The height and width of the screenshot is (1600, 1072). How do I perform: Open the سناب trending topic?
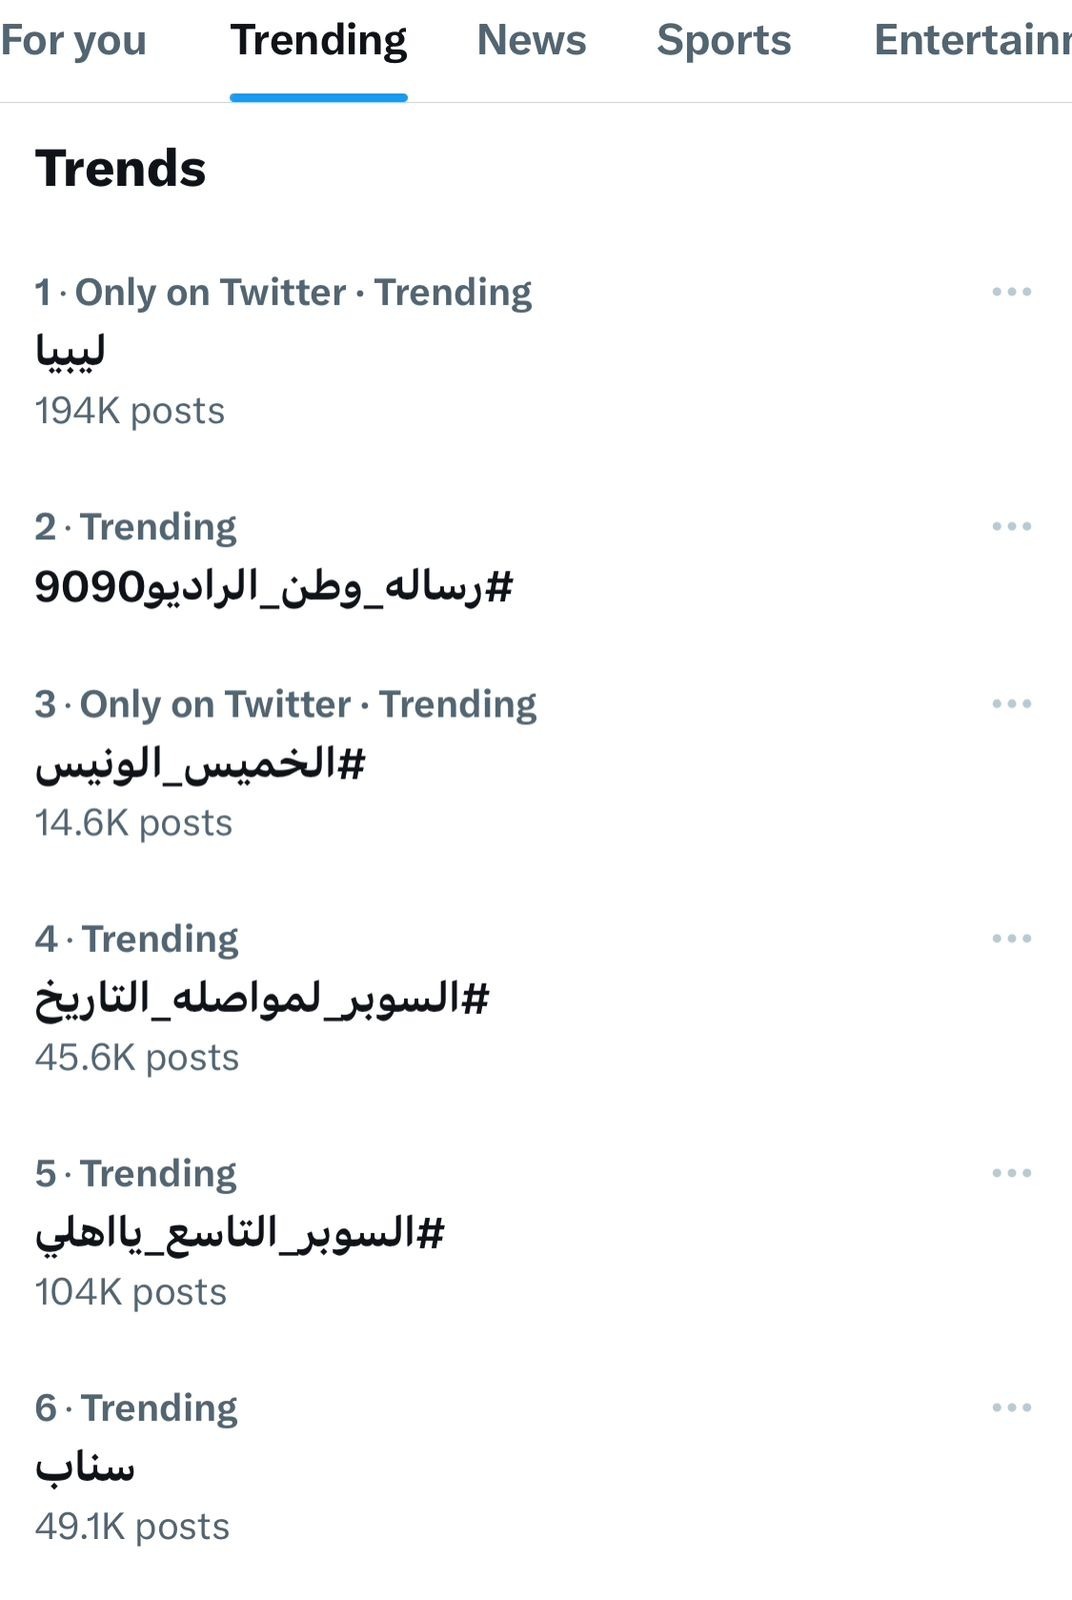point(85,1467)
